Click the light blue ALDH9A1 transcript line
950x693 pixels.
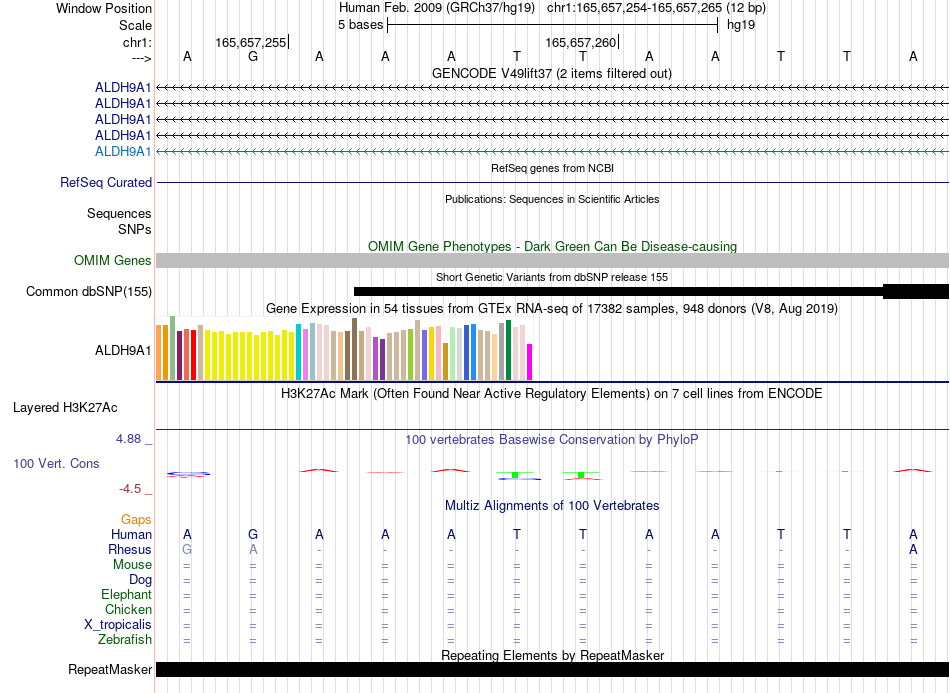click(552, 151)
